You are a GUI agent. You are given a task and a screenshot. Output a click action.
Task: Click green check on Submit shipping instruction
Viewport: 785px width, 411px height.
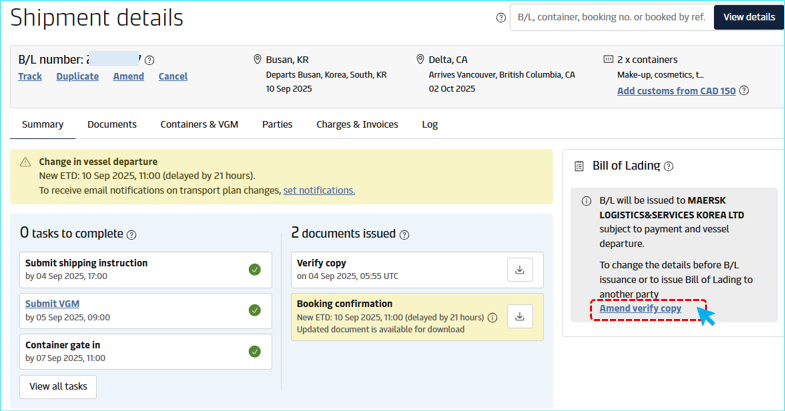(255, 270)
